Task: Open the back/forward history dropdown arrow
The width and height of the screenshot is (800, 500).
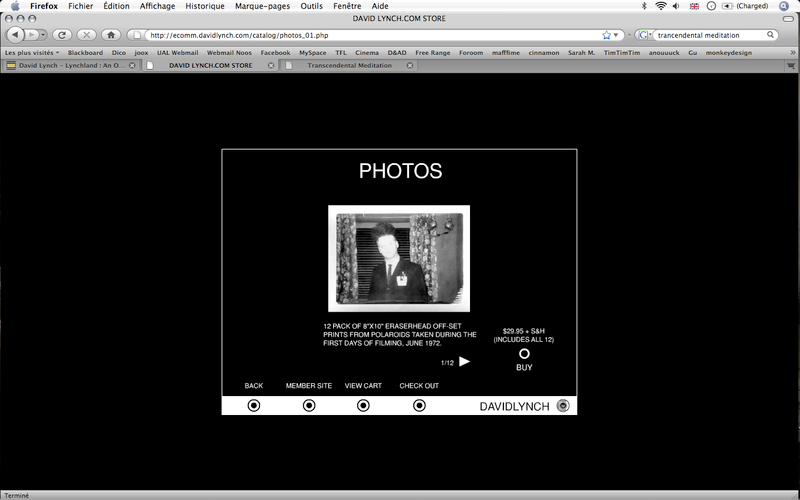Action: point(43,35)
